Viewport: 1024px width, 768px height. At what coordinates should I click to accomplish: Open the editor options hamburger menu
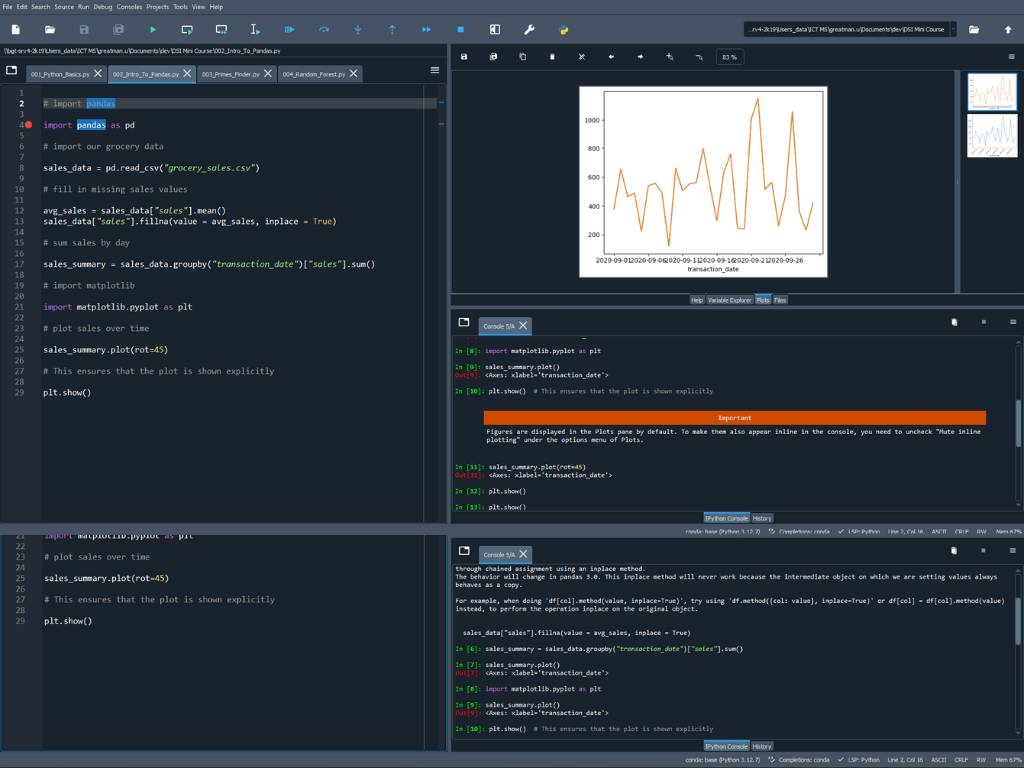[x=435, y=70]
